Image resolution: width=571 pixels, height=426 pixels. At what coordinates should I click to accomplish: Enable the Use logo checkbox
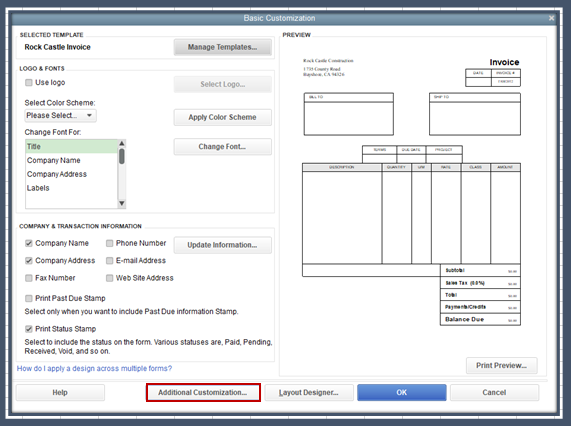[x=29, y=83]
